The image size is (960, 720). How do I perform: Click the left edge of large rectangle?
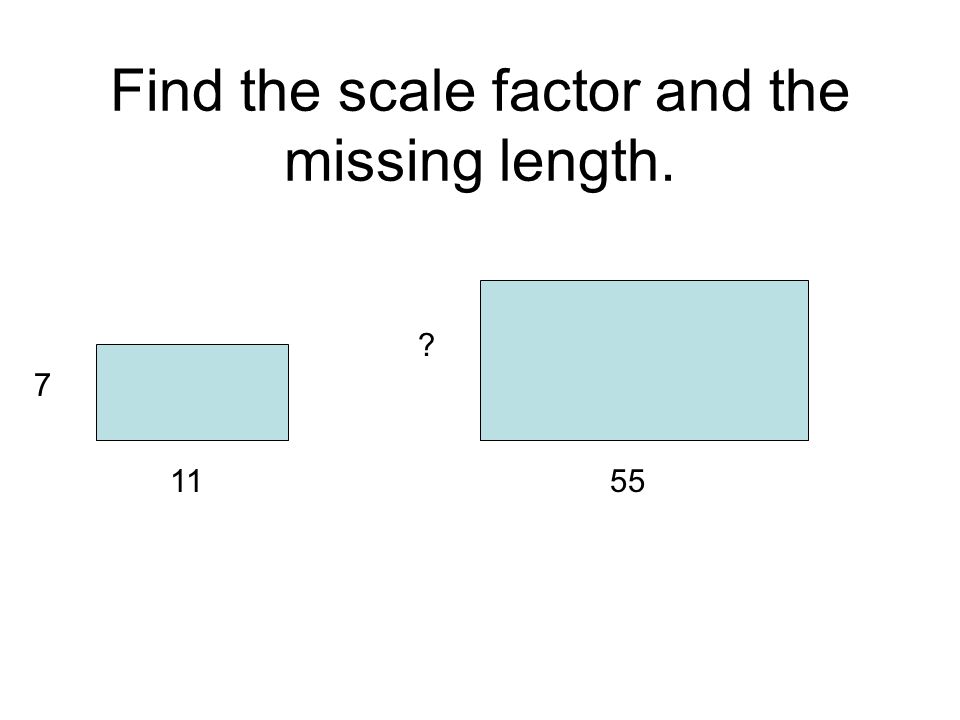[481, 361]
